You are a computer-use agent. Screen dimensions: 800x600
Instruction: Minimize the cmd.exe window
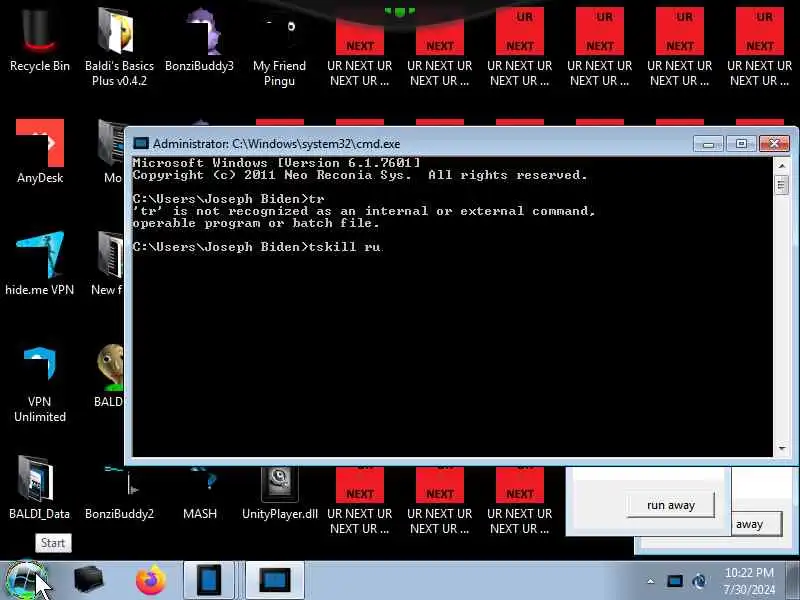click(708, 144)
